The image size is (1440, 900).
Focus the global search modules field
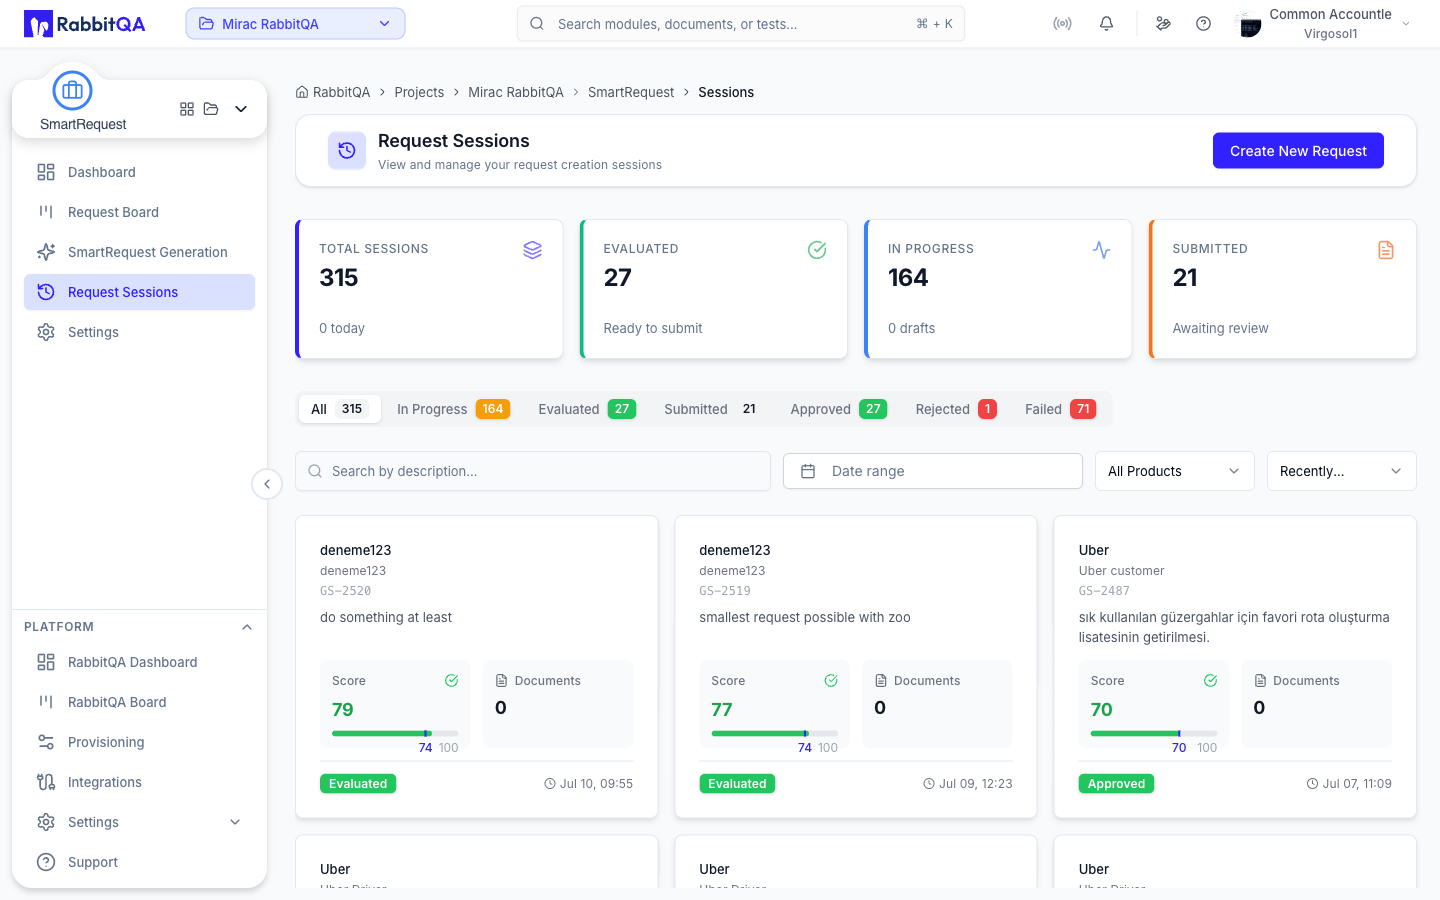[741, 24]
